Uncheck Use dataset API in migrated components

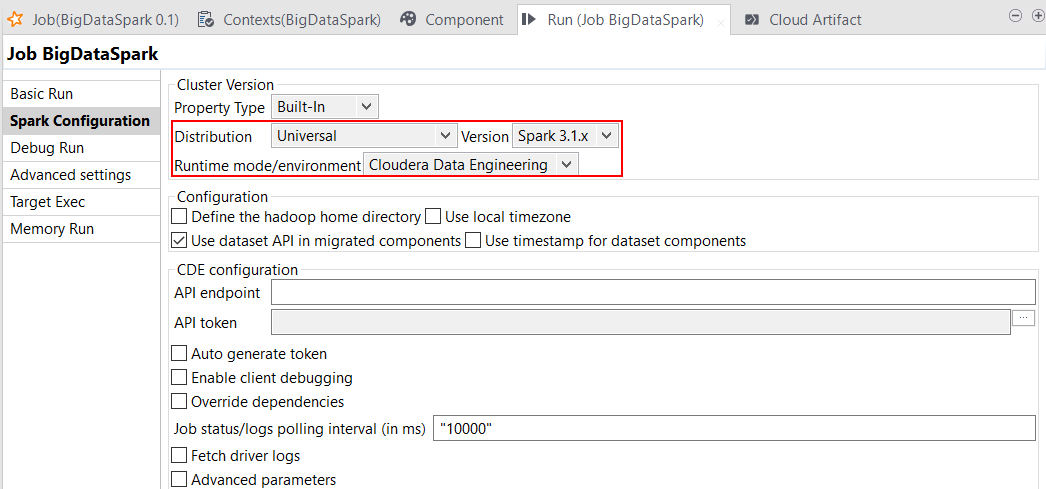(x=180, y=240)
